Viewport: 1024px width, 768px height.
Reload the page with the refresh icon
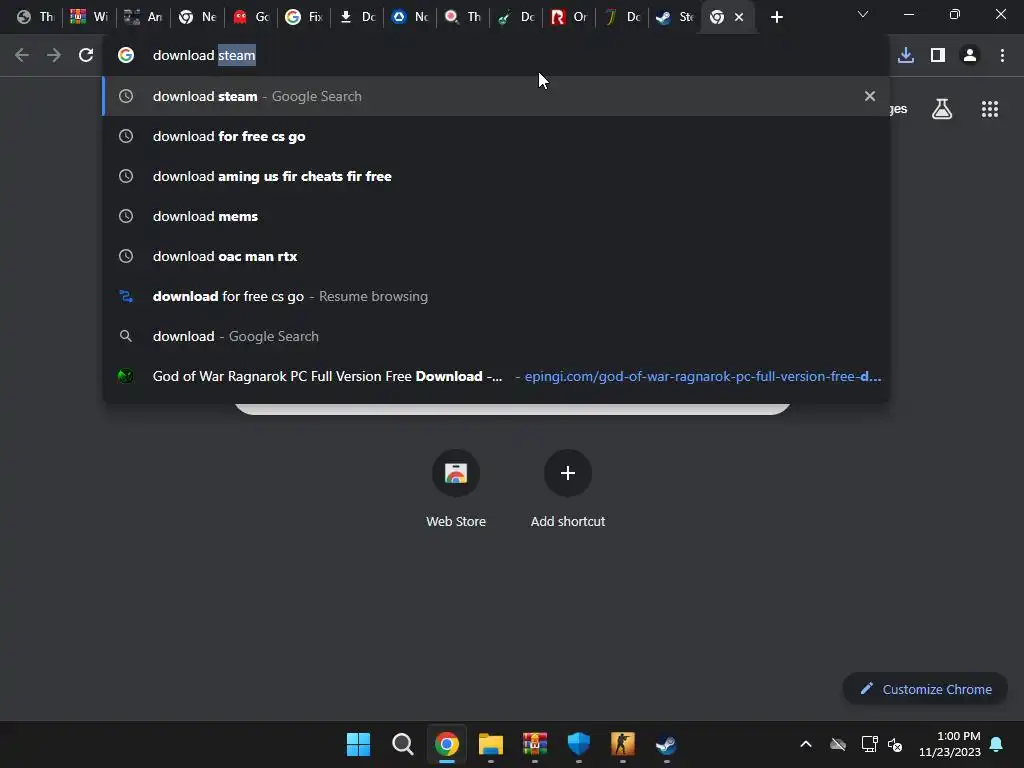coord(86,56)
